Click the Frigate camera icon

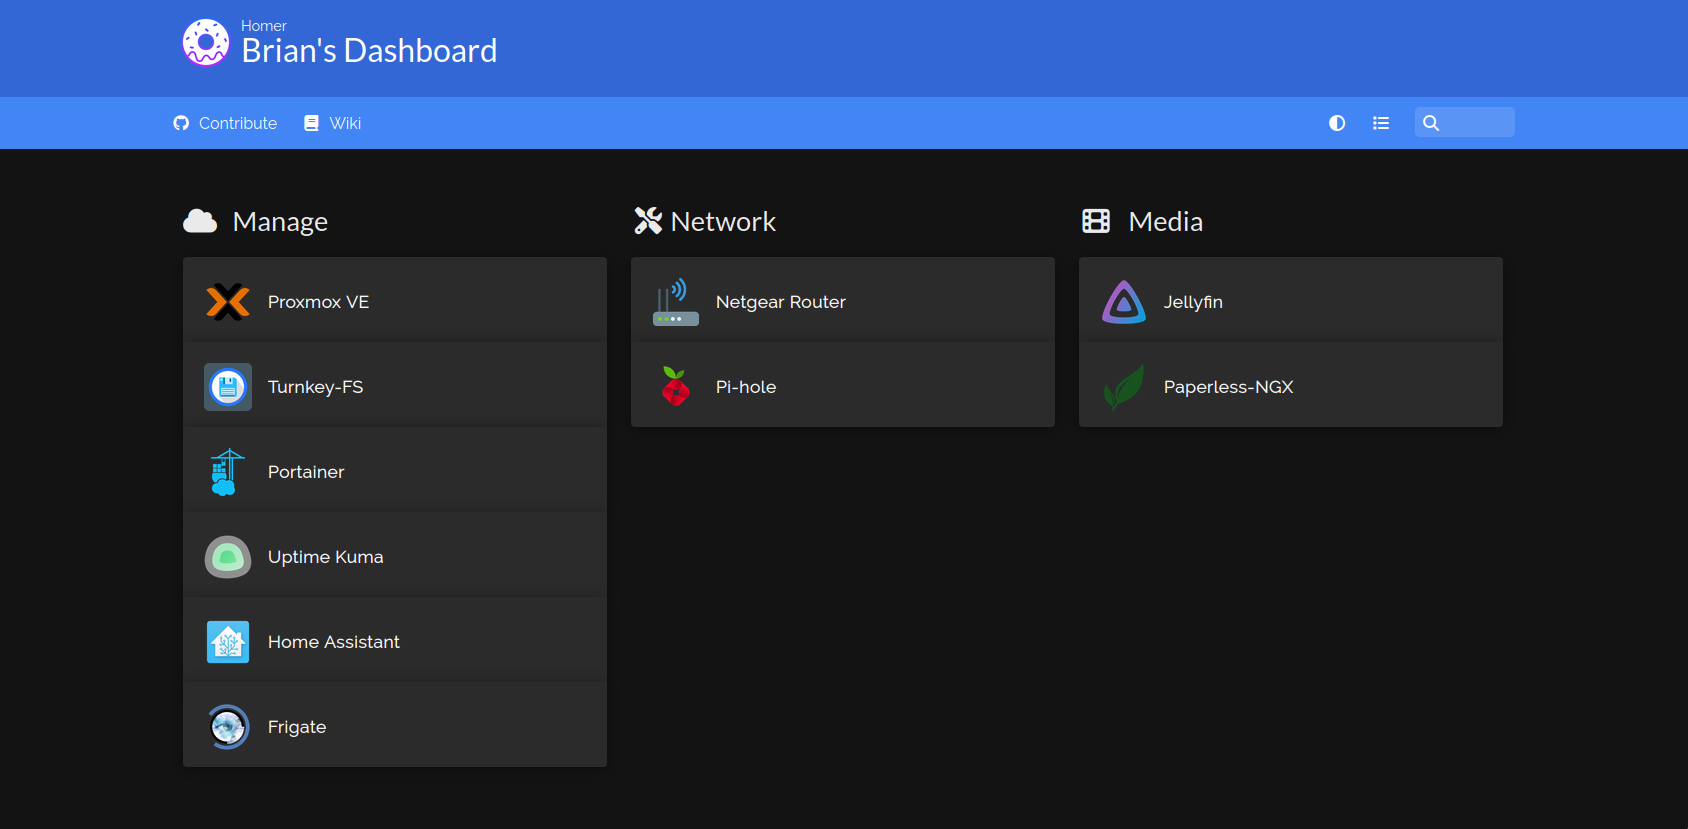click(x=228, y=727)
